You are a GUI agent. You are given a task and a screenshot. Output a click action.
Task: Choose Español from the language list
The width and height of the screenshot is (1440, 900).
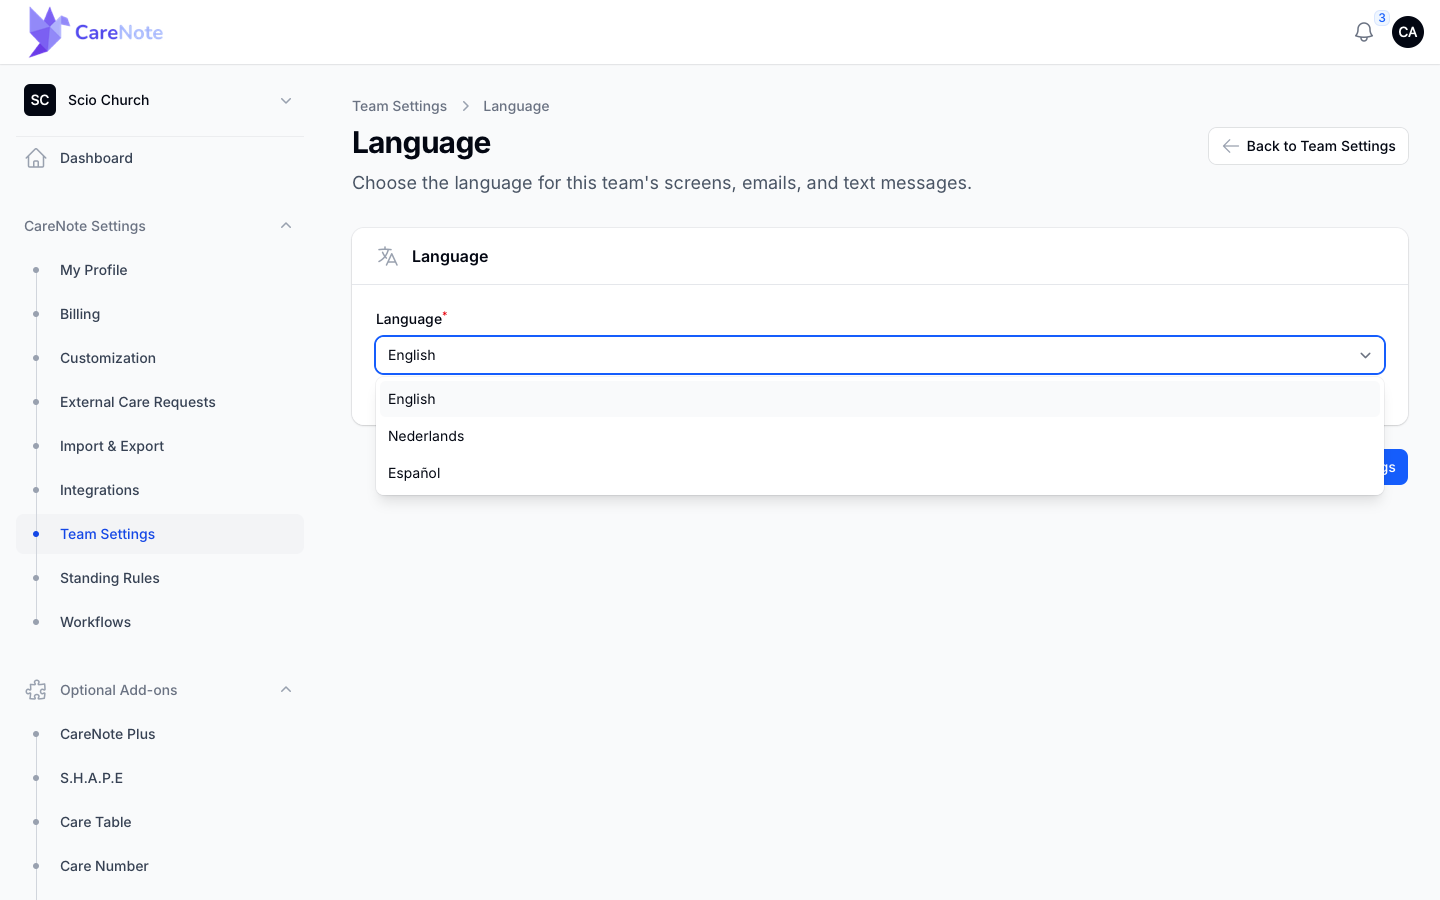pyautogui.click(x=880, y=473)
